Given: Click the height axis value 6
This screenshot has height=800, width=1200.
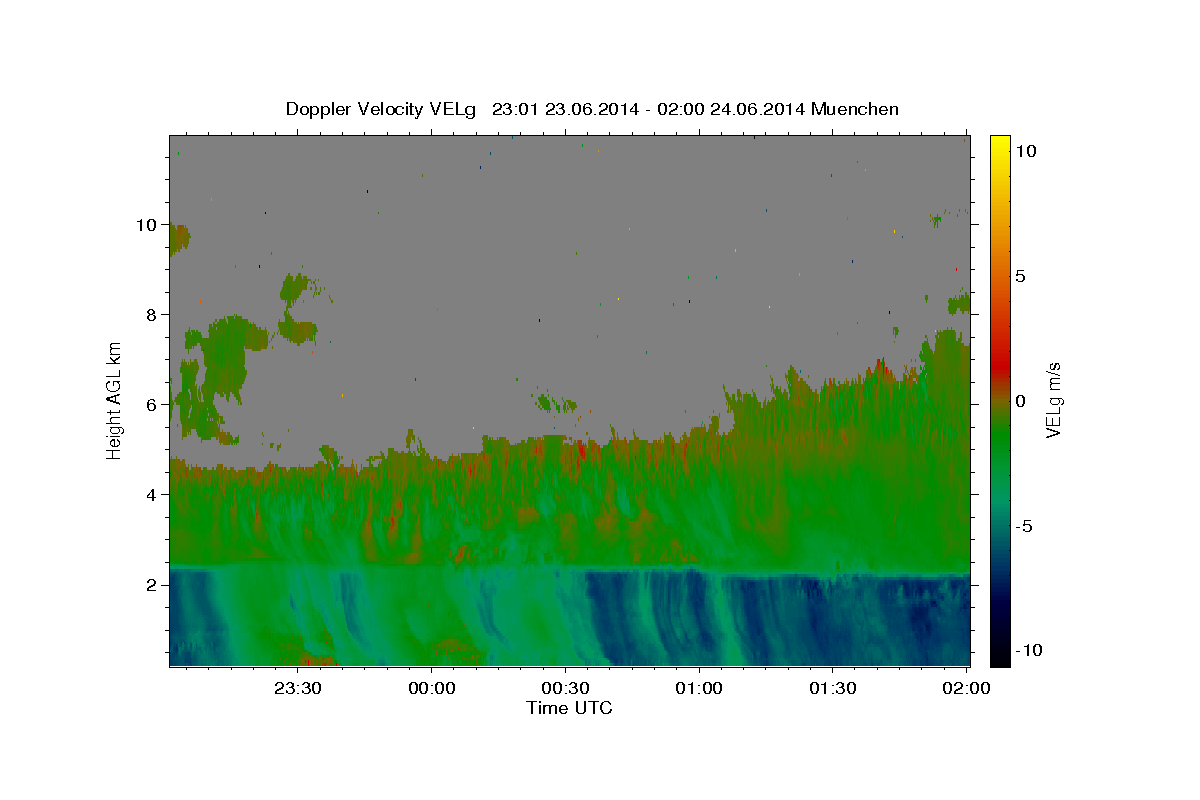Looking at the screenshot, I should (x=153, y=405).
